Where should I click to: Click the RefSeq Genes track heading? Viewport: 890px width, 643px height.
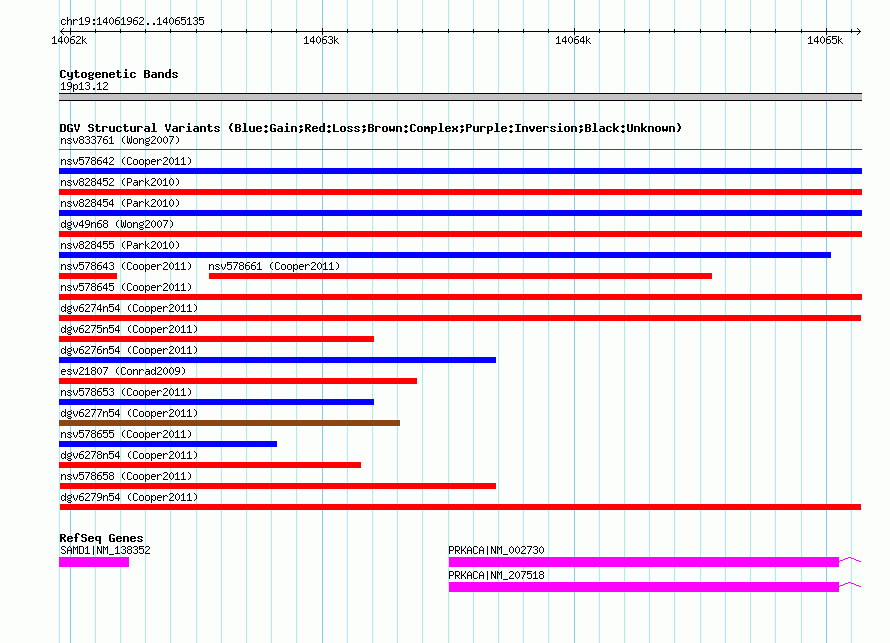(101, 537)
